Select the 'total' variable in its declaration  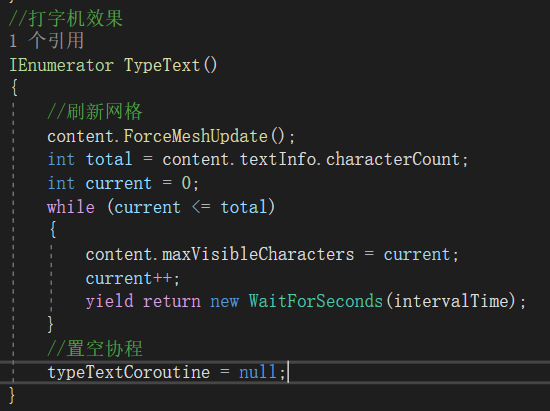[109, 160]
